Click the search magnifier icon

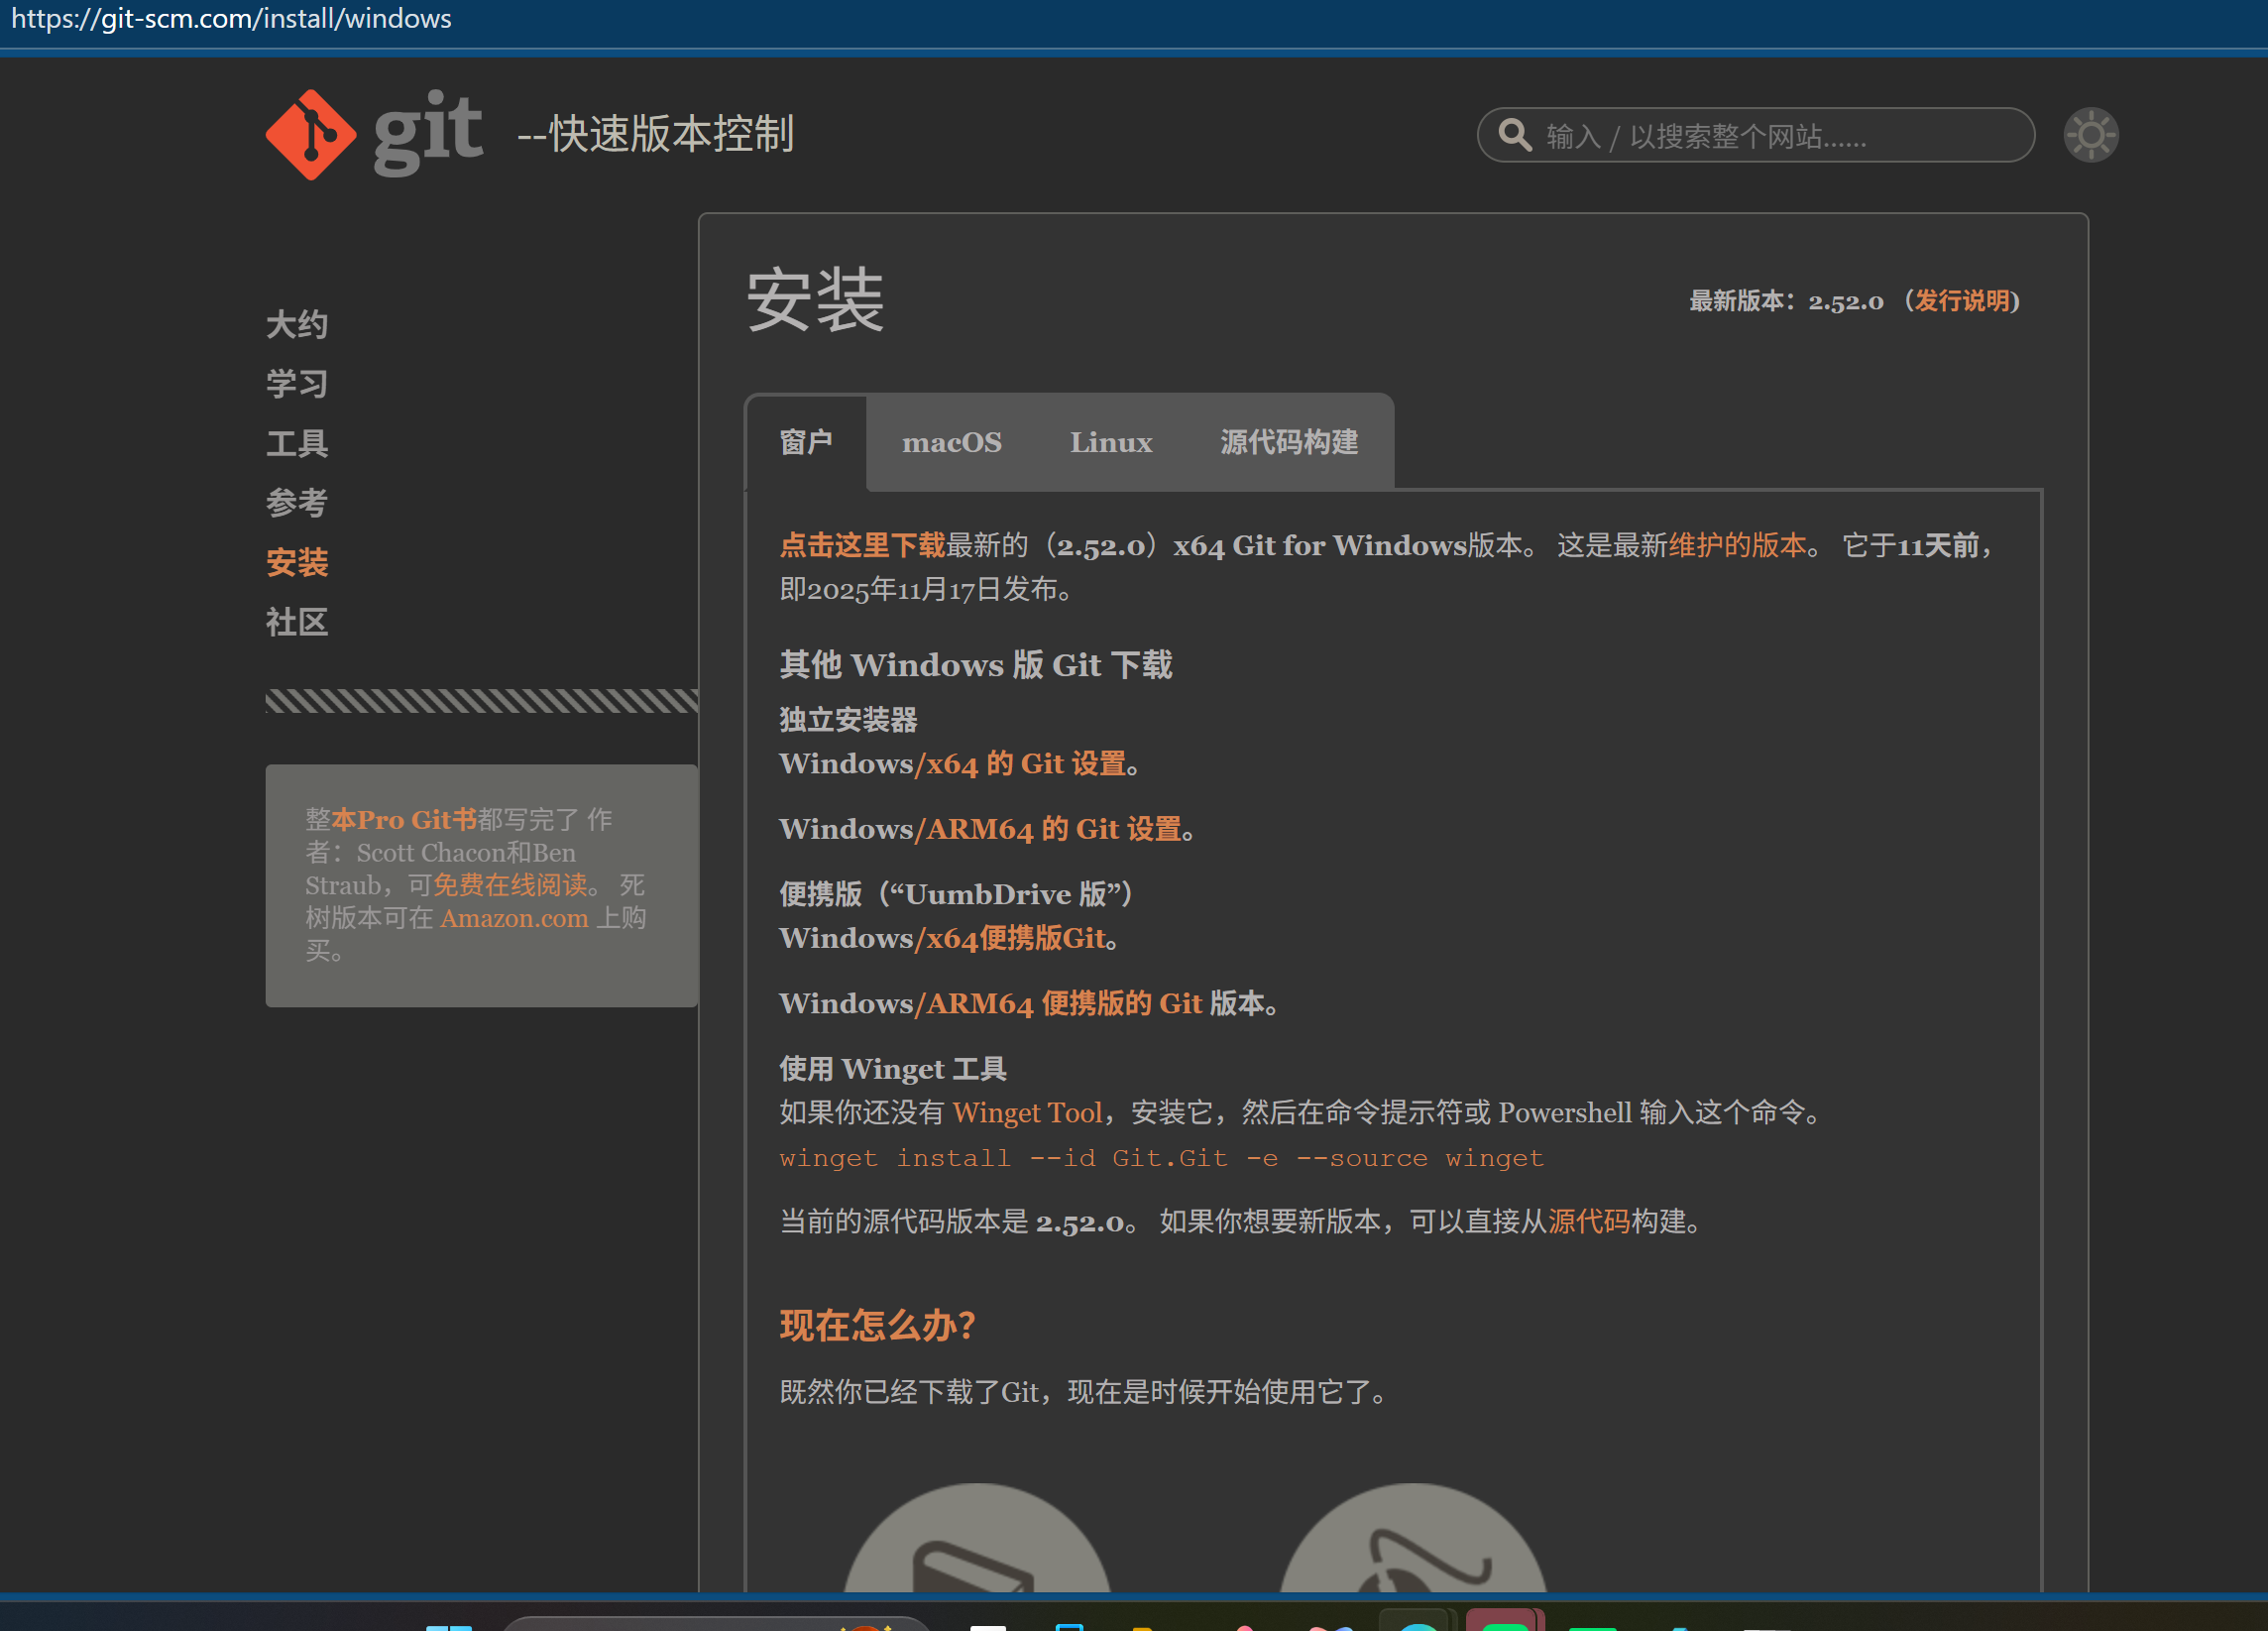point(1515,135)
